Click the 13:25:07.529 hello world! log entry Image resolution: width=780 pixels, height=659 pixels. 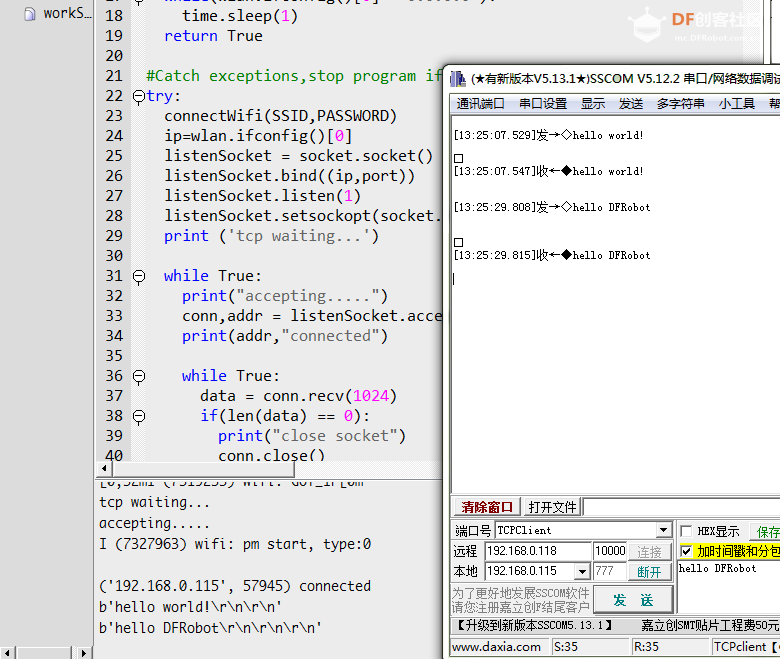(x=549, y=135)
